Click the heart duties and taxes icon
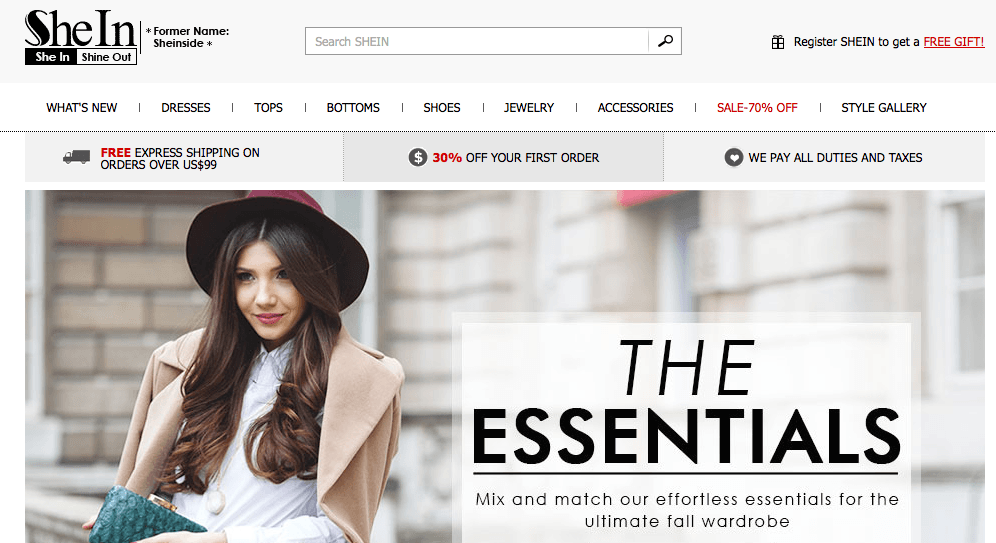 pos(734,158)
